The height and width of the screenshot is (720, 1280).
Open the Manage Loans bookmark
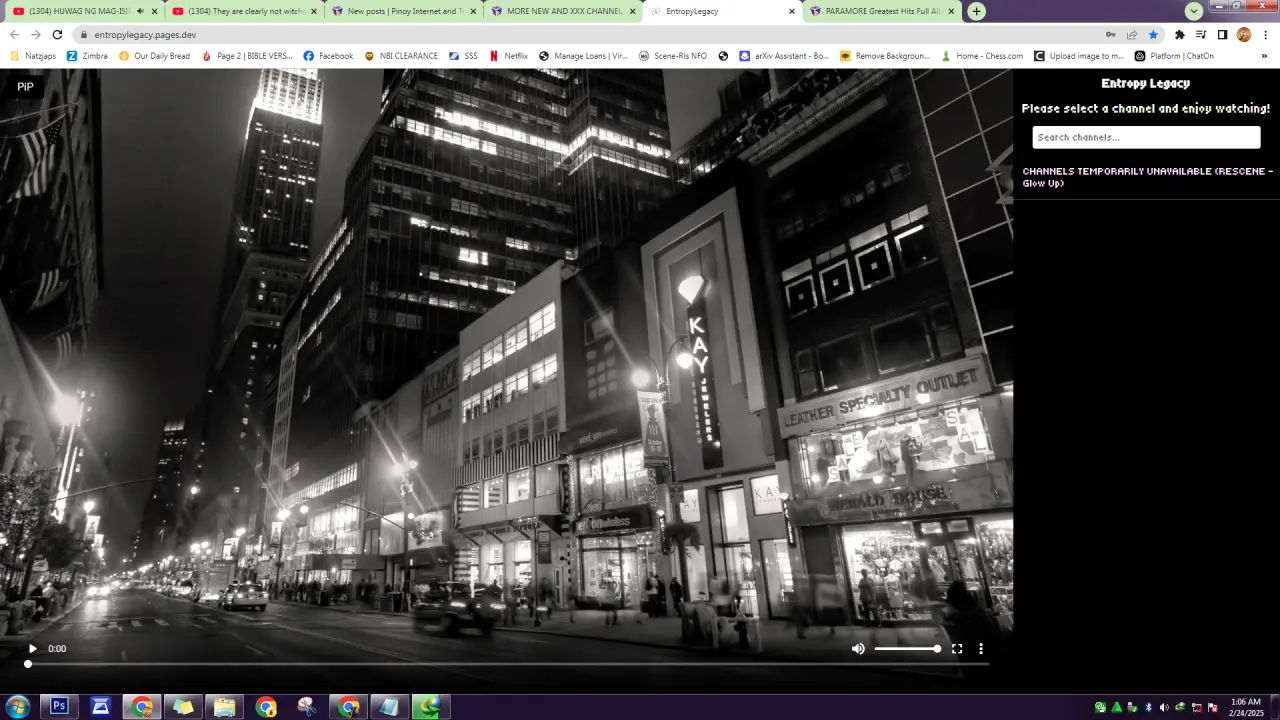click(583, 56)
